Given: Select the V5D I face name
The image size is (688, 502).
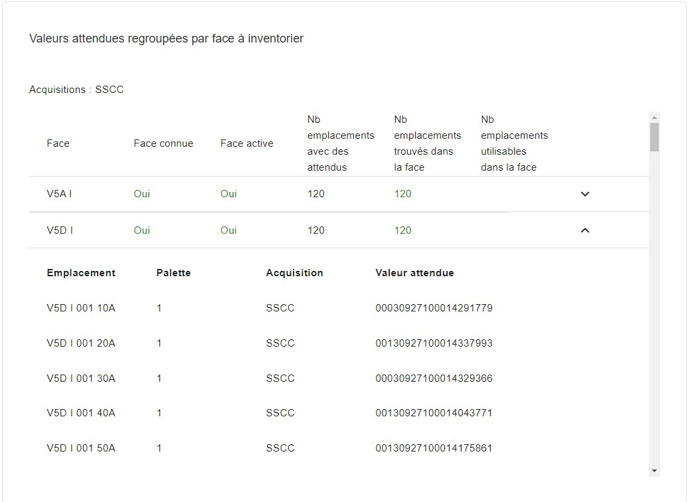Looking at the screenshot, I should point(59,230).
